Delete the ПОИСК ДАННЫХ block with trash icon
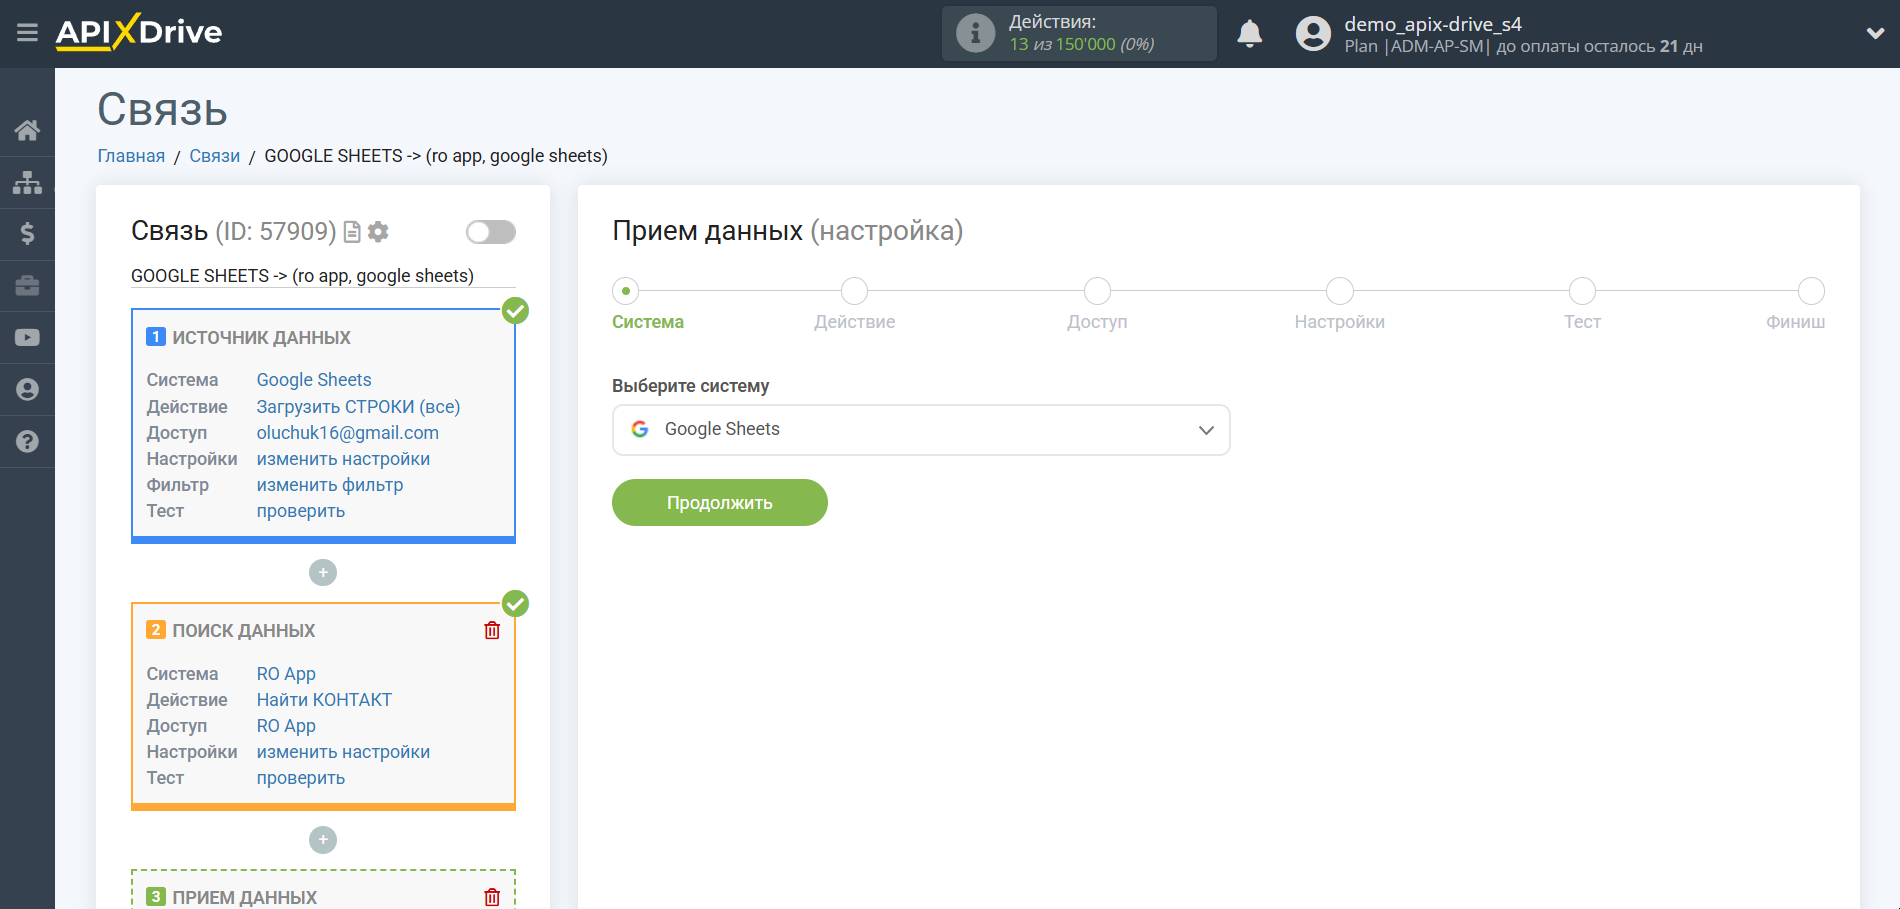 tap(492, 631)
